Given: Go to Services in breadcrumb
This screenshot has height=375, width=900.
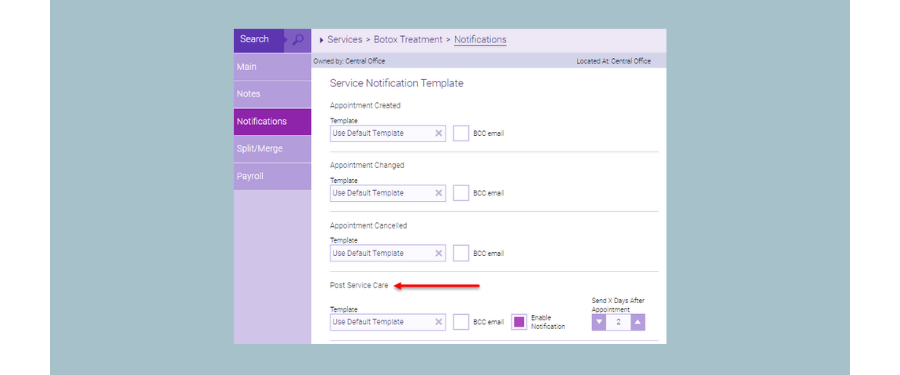Looking at the screenshot, I should click(344, 40).
